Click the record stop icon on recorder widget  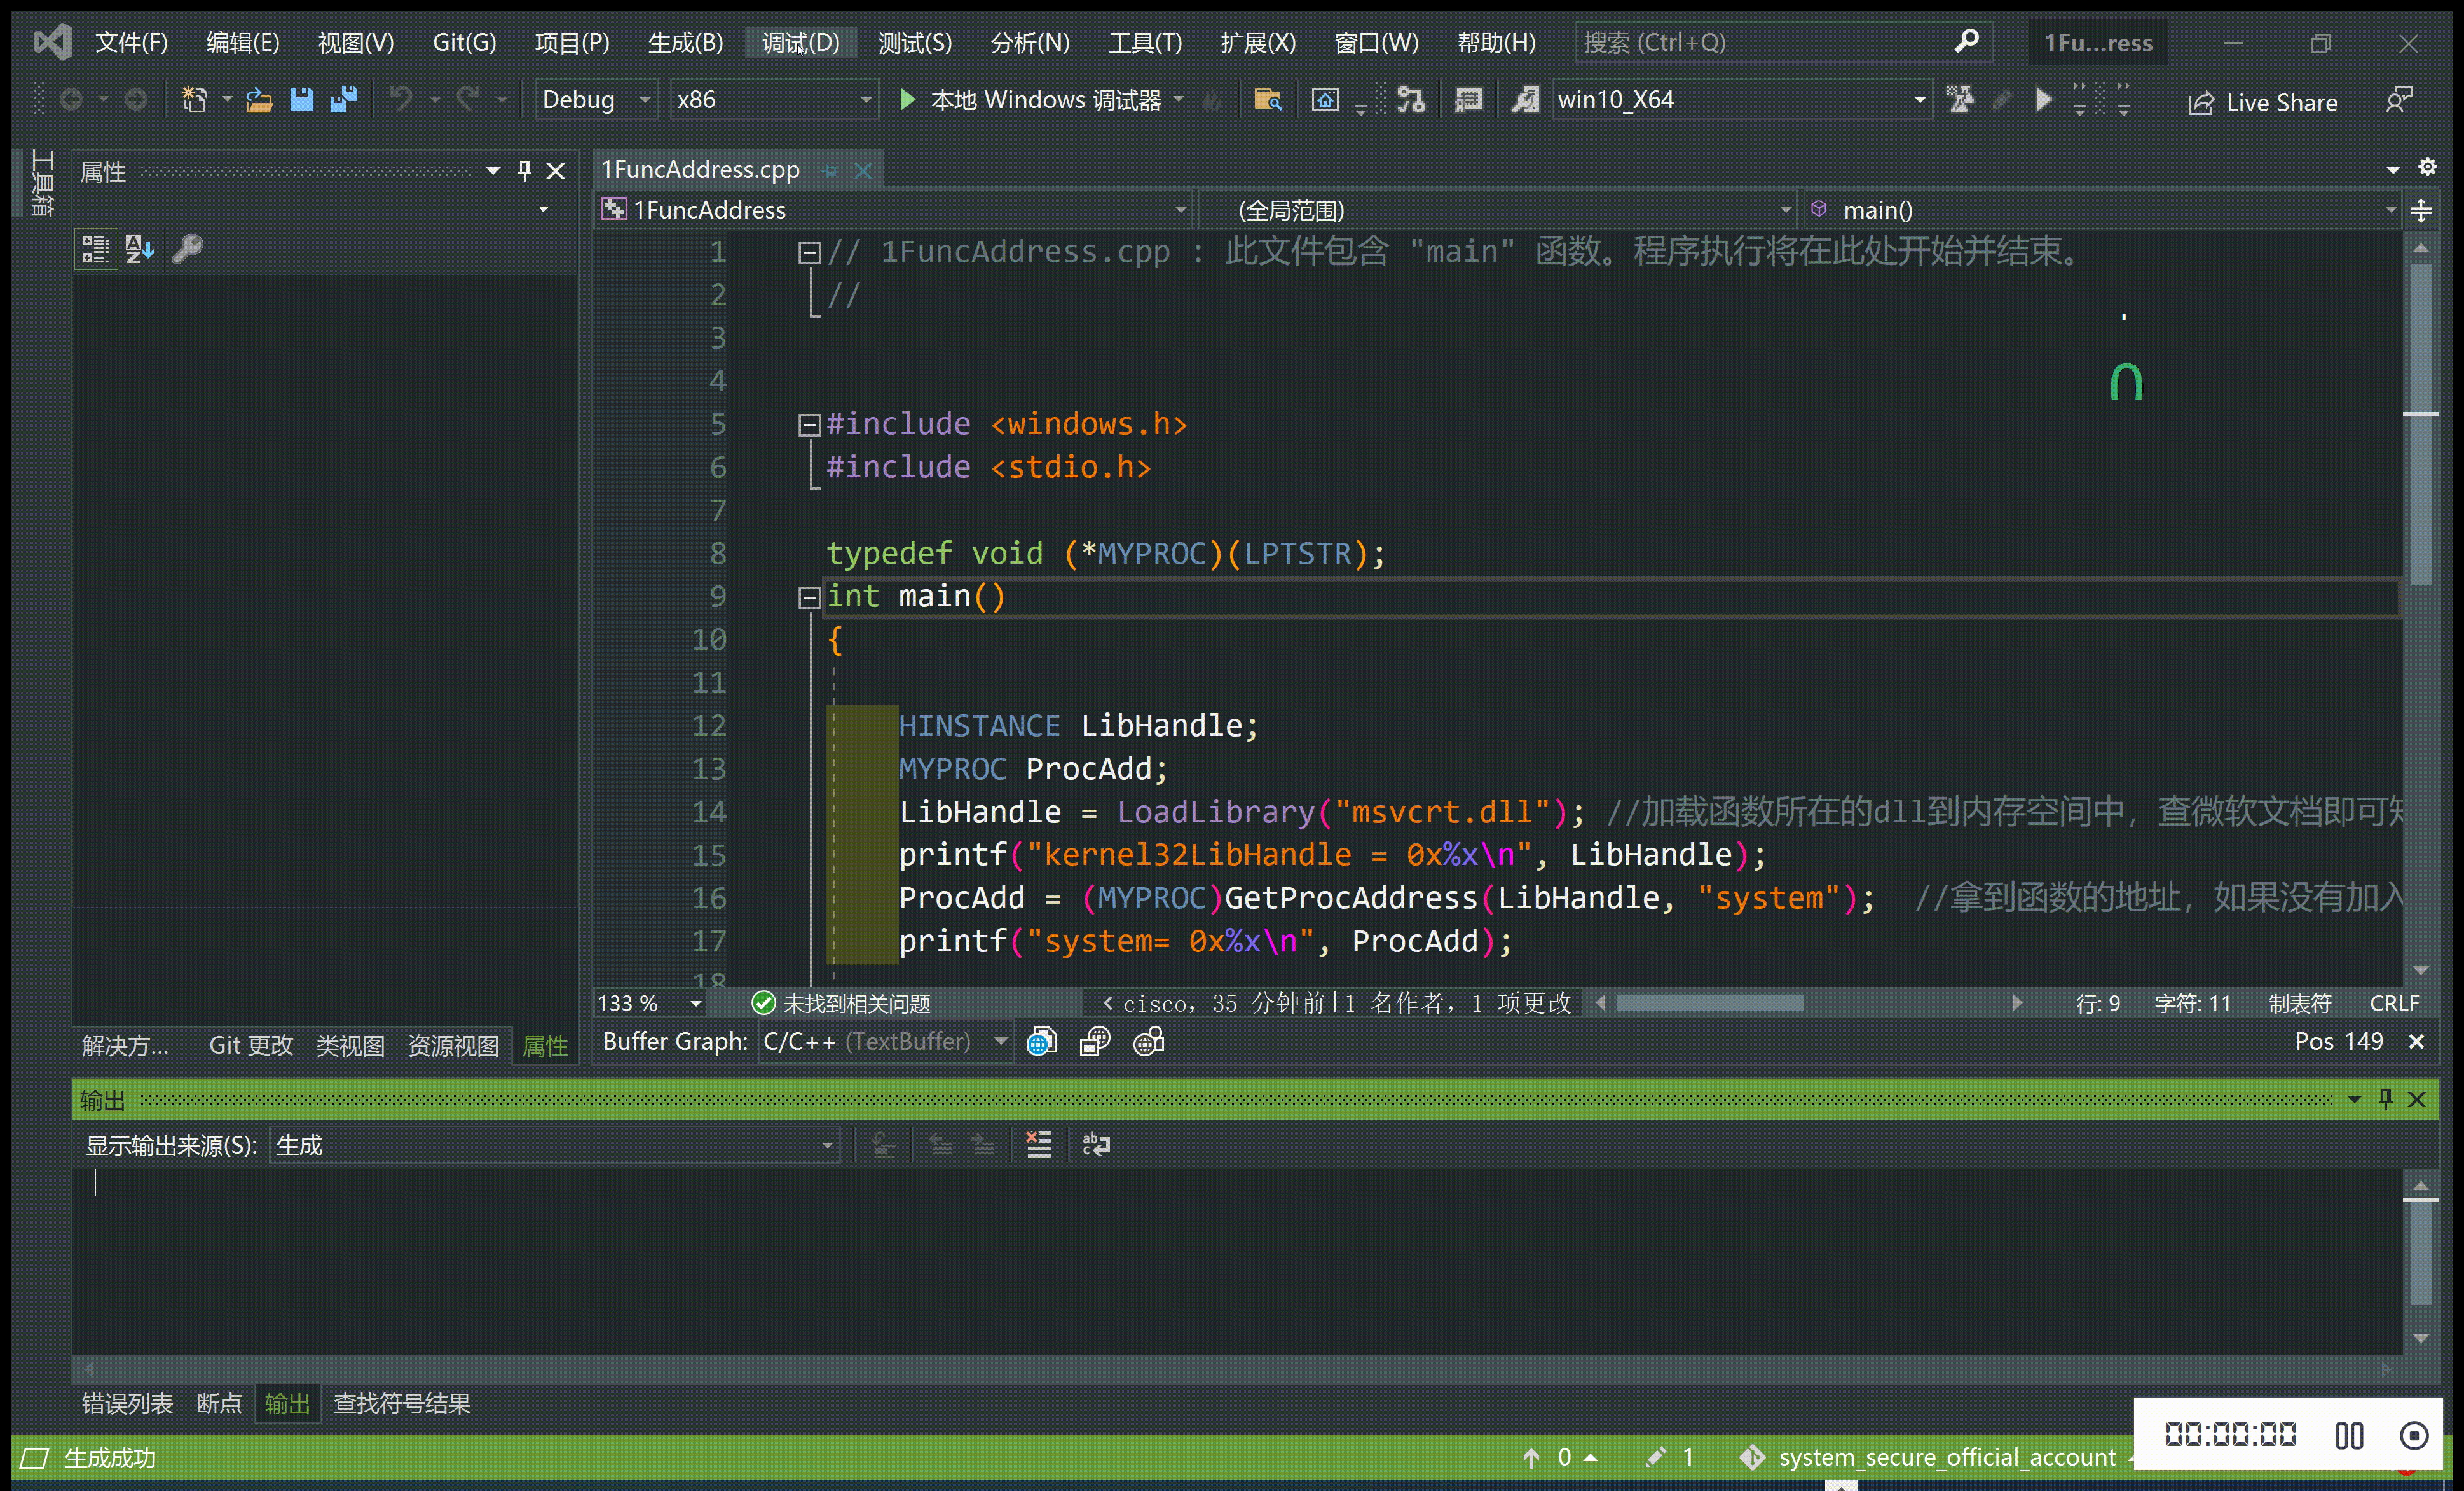point(2414,1436)
